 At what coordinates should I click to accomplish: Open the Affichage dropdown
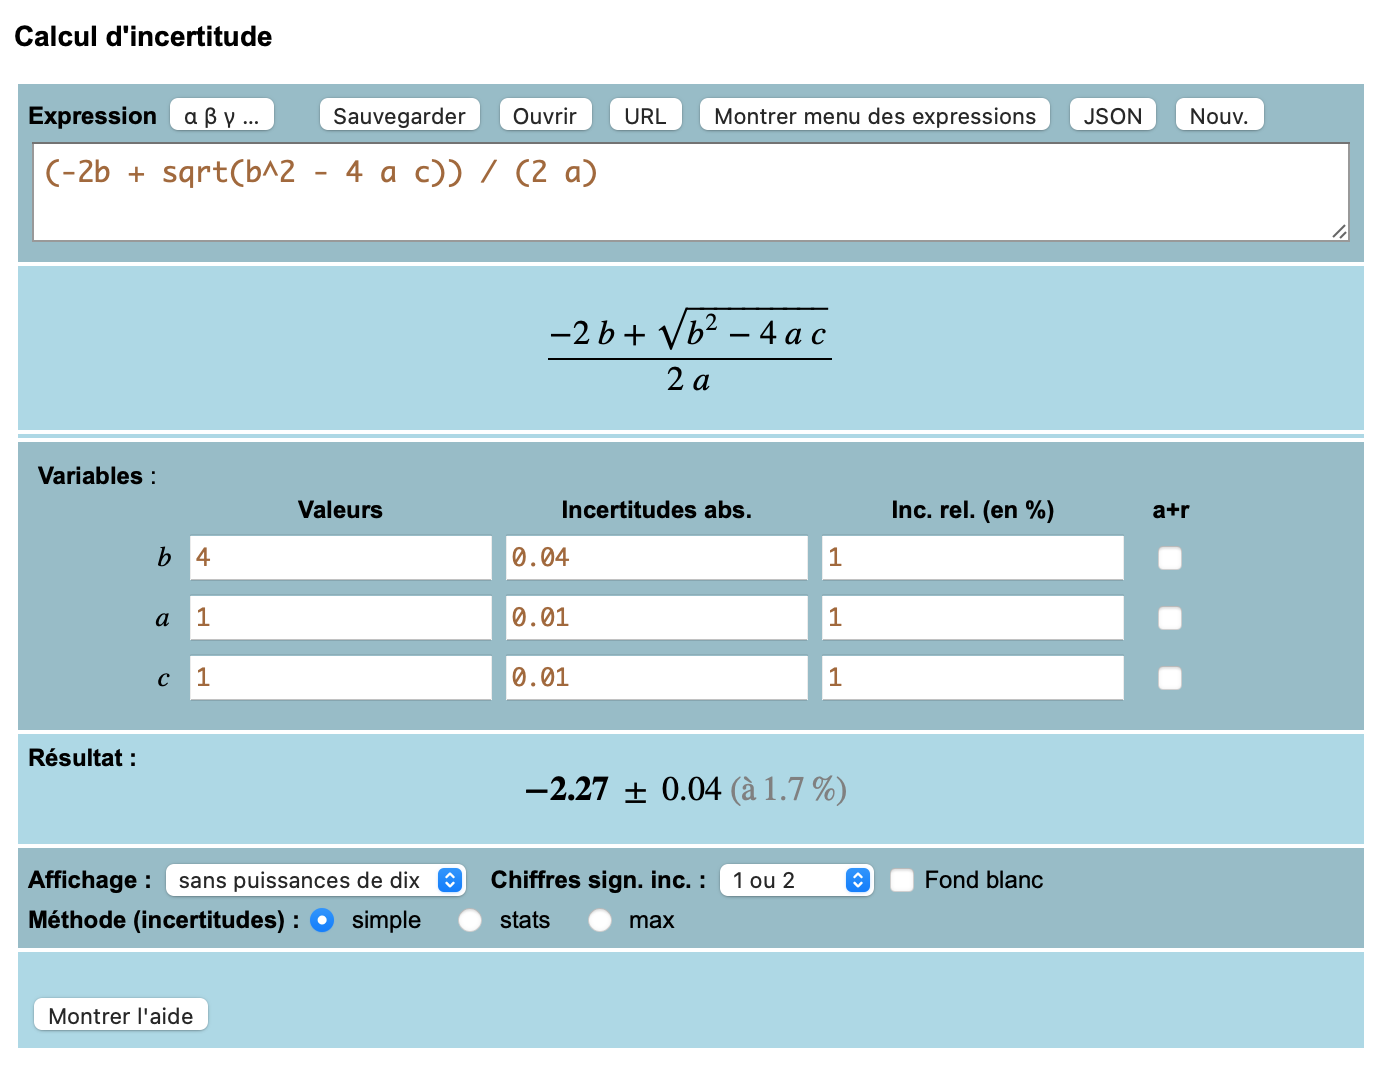315,880
